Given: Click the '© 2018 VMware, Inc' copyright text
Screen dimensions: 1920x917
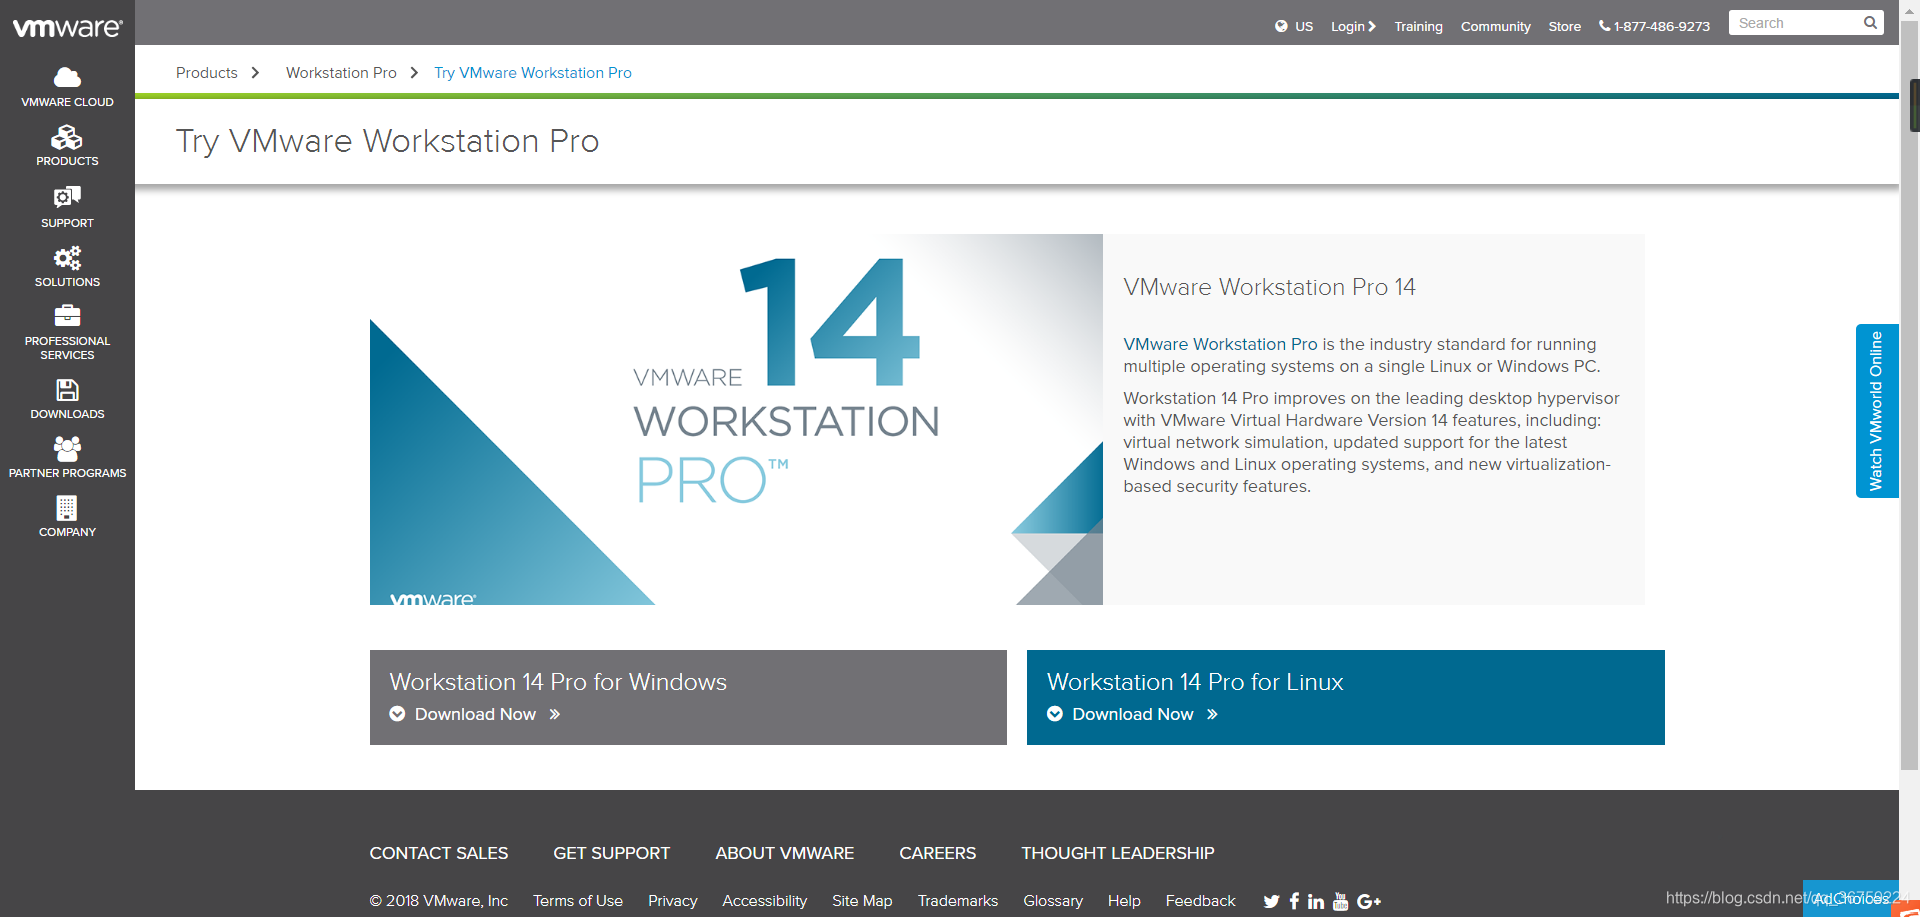Looking at the screenshot, I should 439,901.
